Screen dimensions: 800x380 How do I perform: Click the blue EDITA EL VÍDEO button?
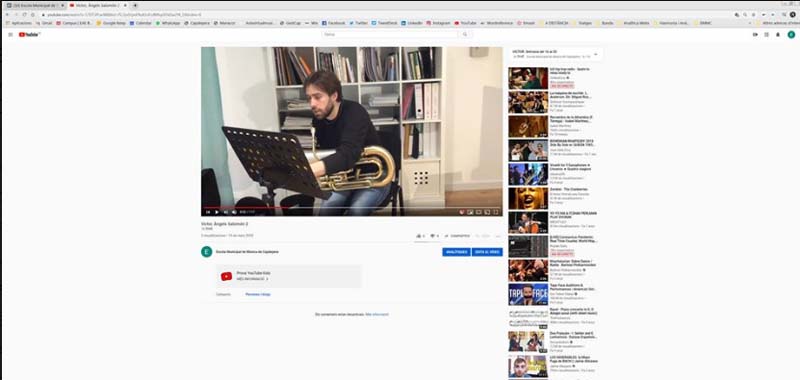(487, 252)
